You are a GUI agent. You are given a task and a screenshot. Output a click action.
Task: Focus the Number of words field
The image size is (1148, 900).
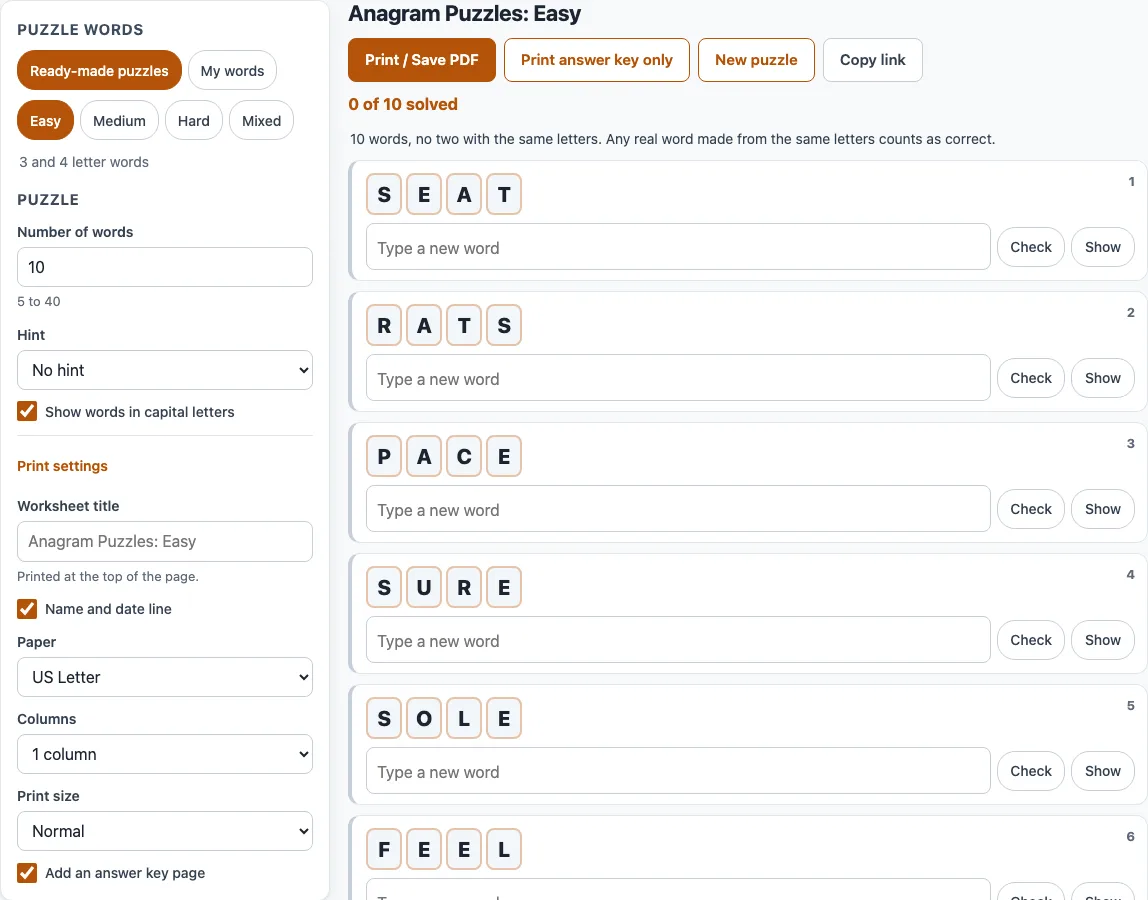click(x=165, y=267)
